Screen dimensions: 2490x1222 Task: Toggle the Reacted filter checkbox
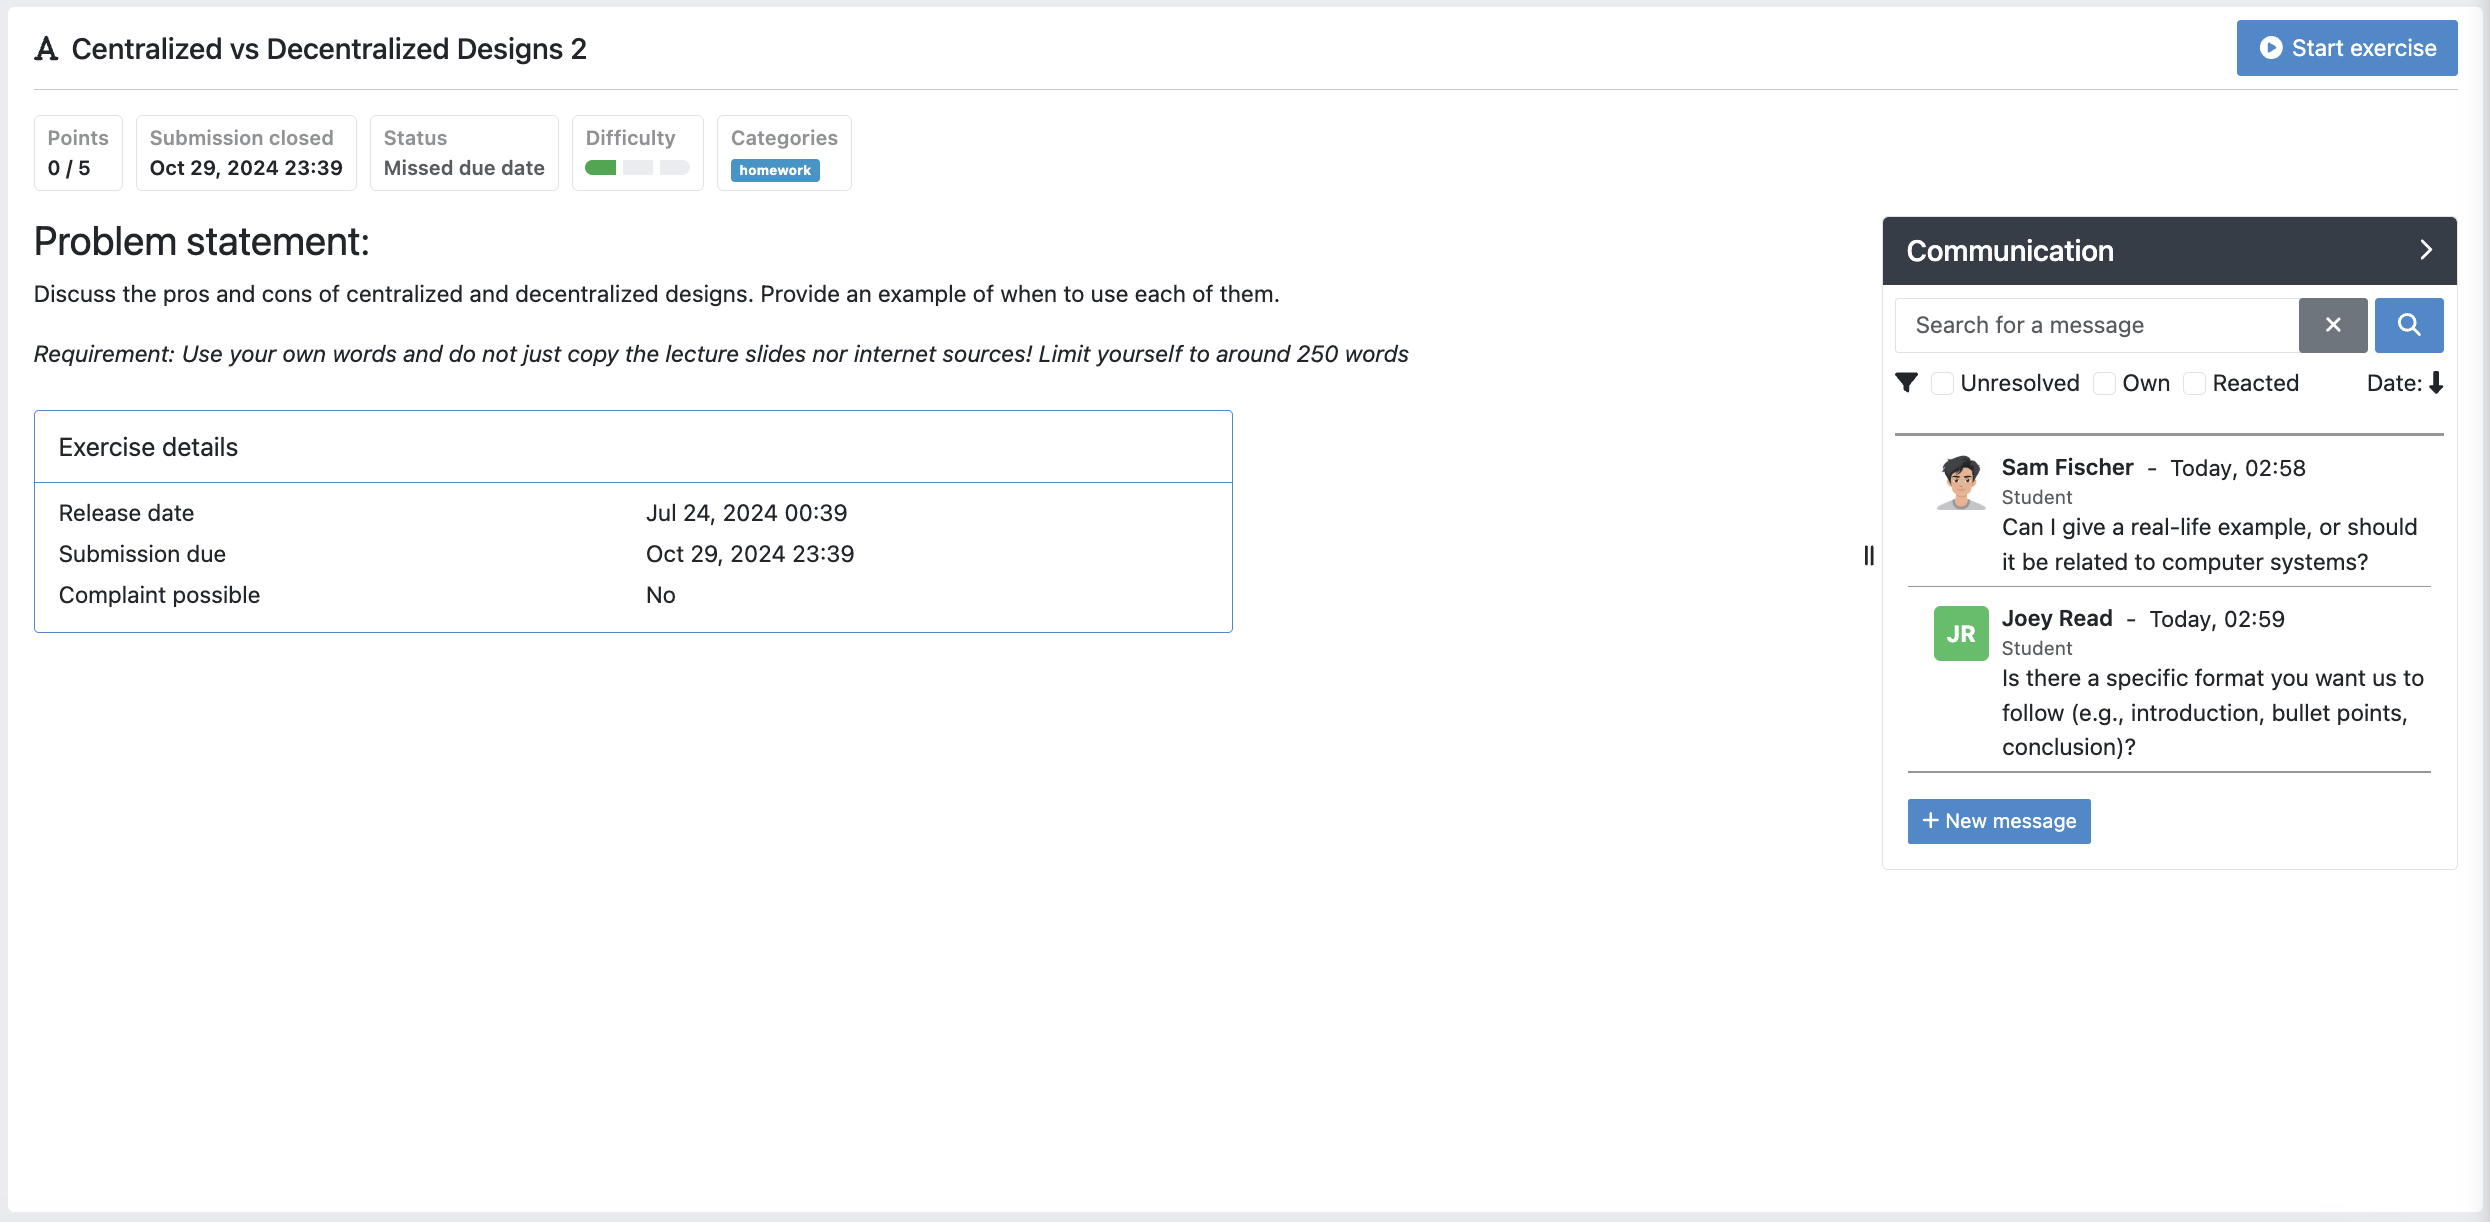click(2194, 383)
